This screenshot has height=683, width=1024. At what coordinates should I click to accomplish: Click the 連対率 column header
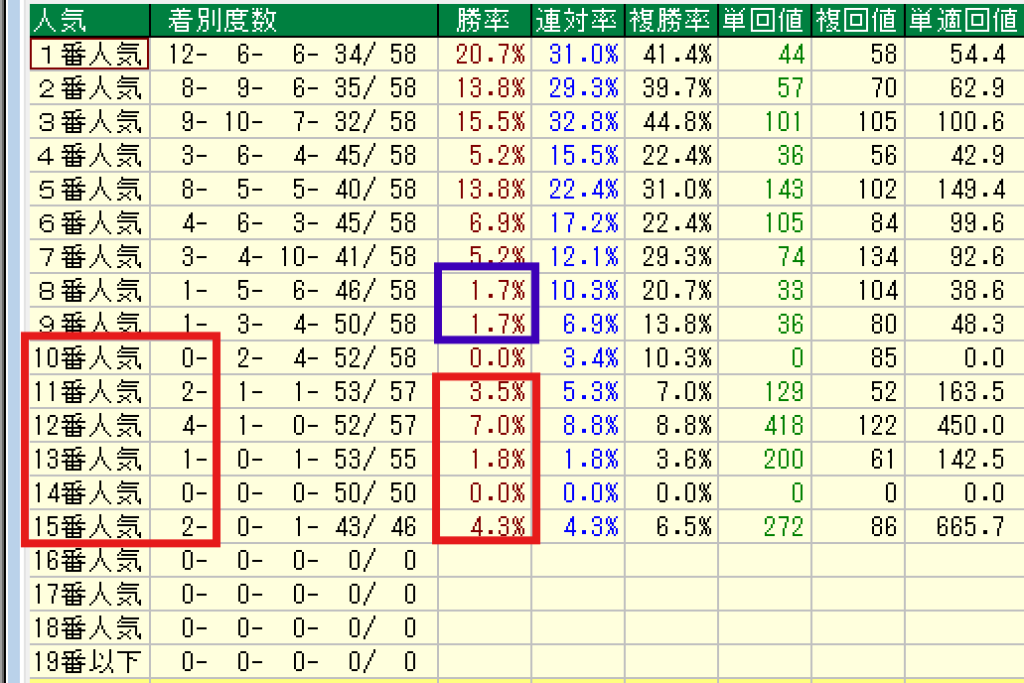pyautogui.click(x=577, y=19)
